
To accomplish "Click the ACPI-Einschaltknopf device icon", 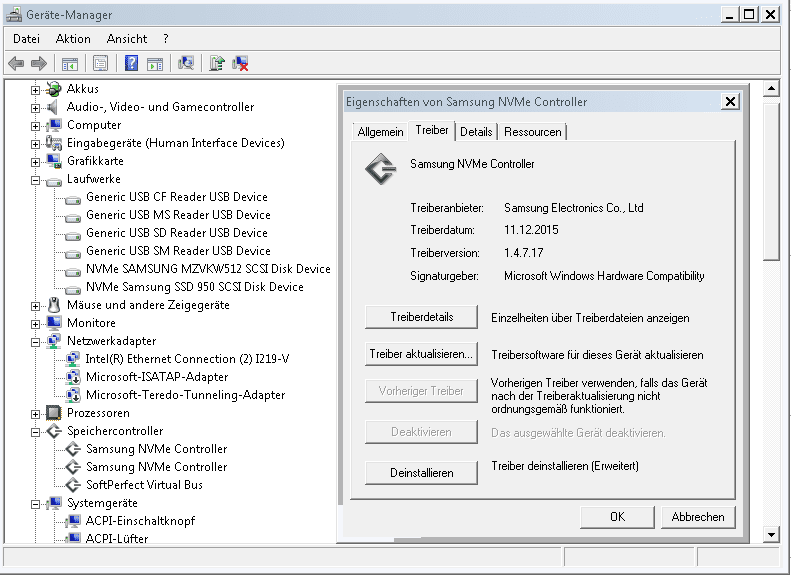I will coord(73,521).
